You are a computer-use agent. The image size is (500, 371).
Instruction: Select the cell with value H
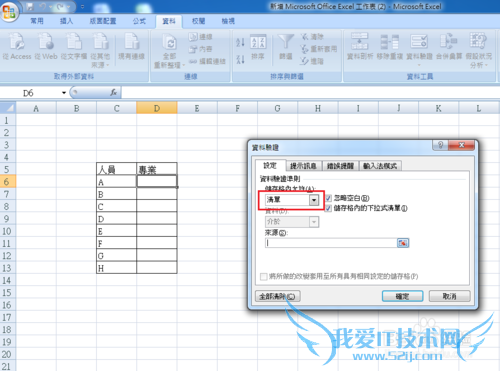pos(116,268)
